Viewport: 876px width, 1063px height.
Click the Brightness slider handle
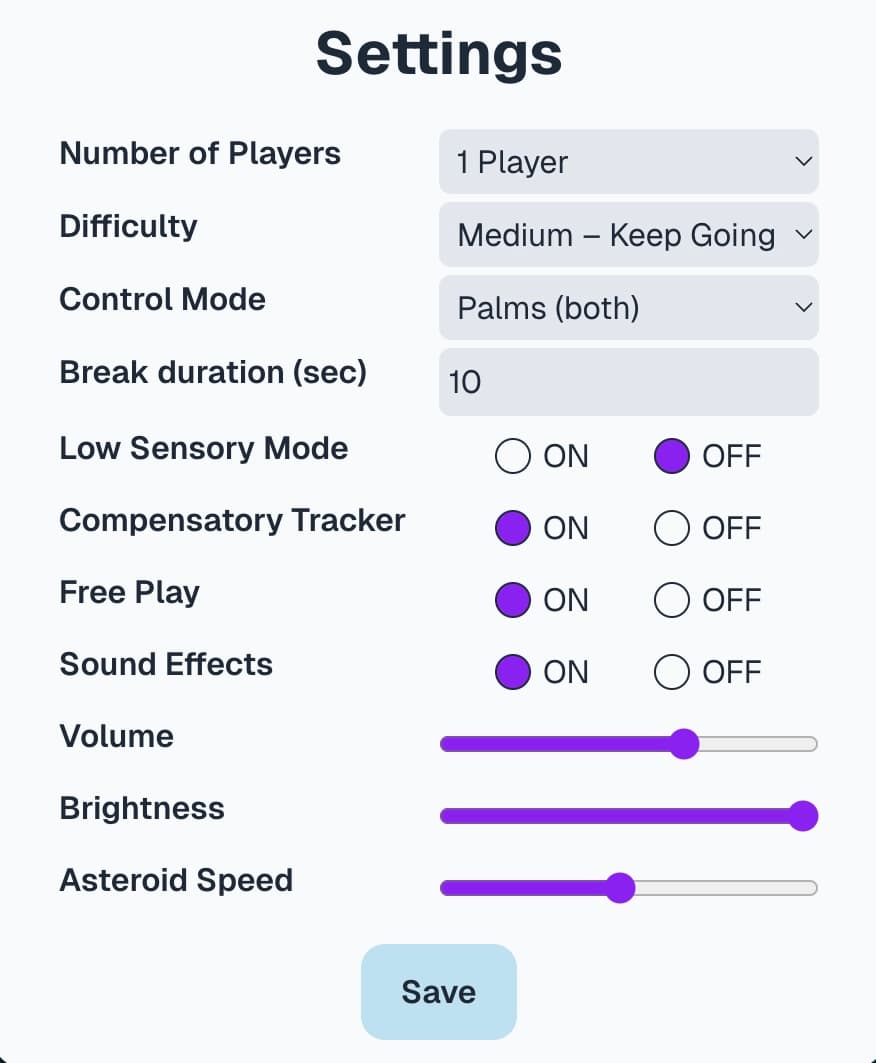click(x=803, y=816)
